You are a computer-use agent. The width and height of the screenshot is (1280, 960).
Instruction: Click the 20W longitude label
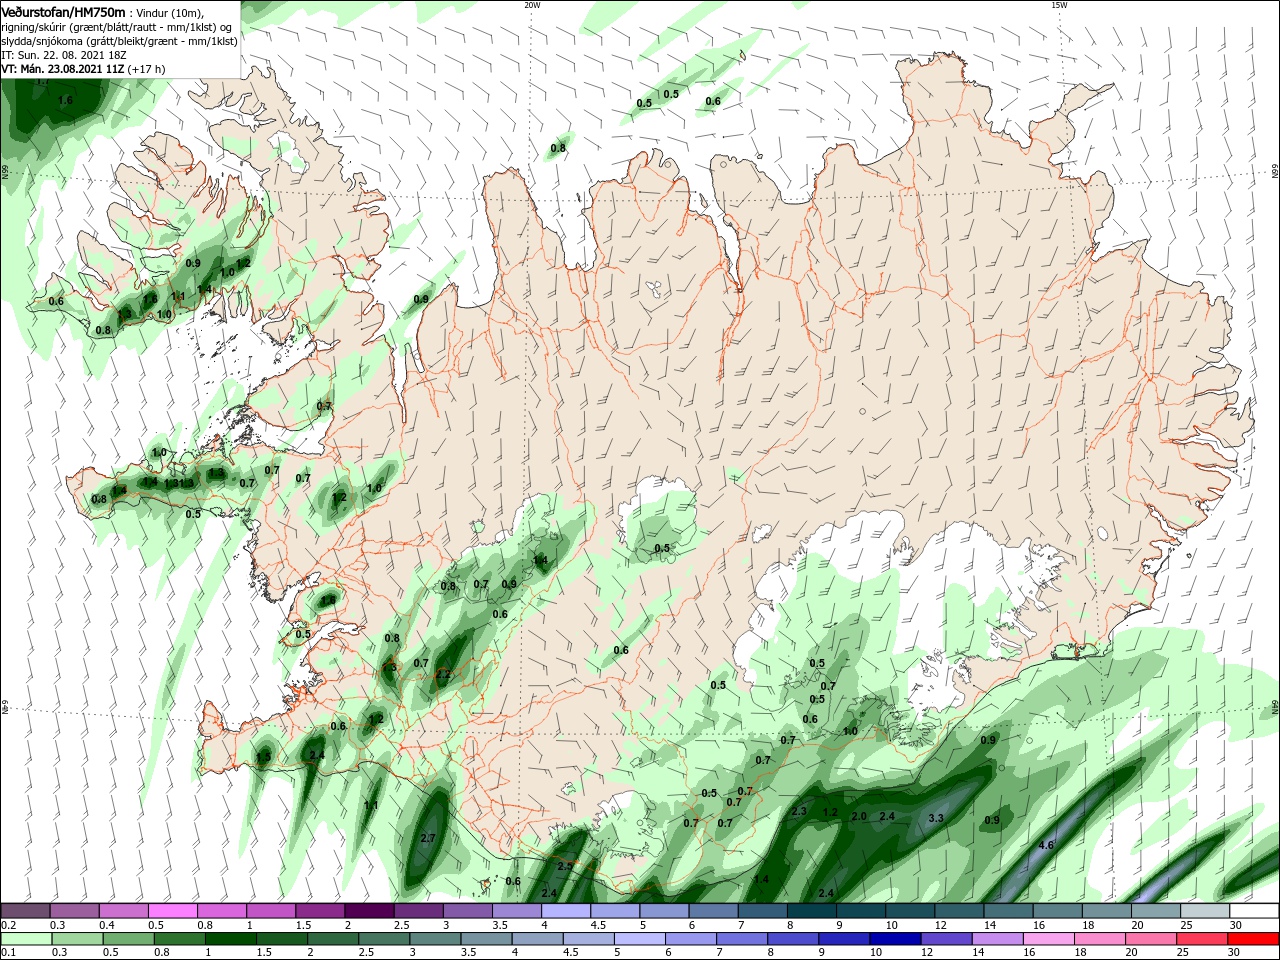coord(532,5)
